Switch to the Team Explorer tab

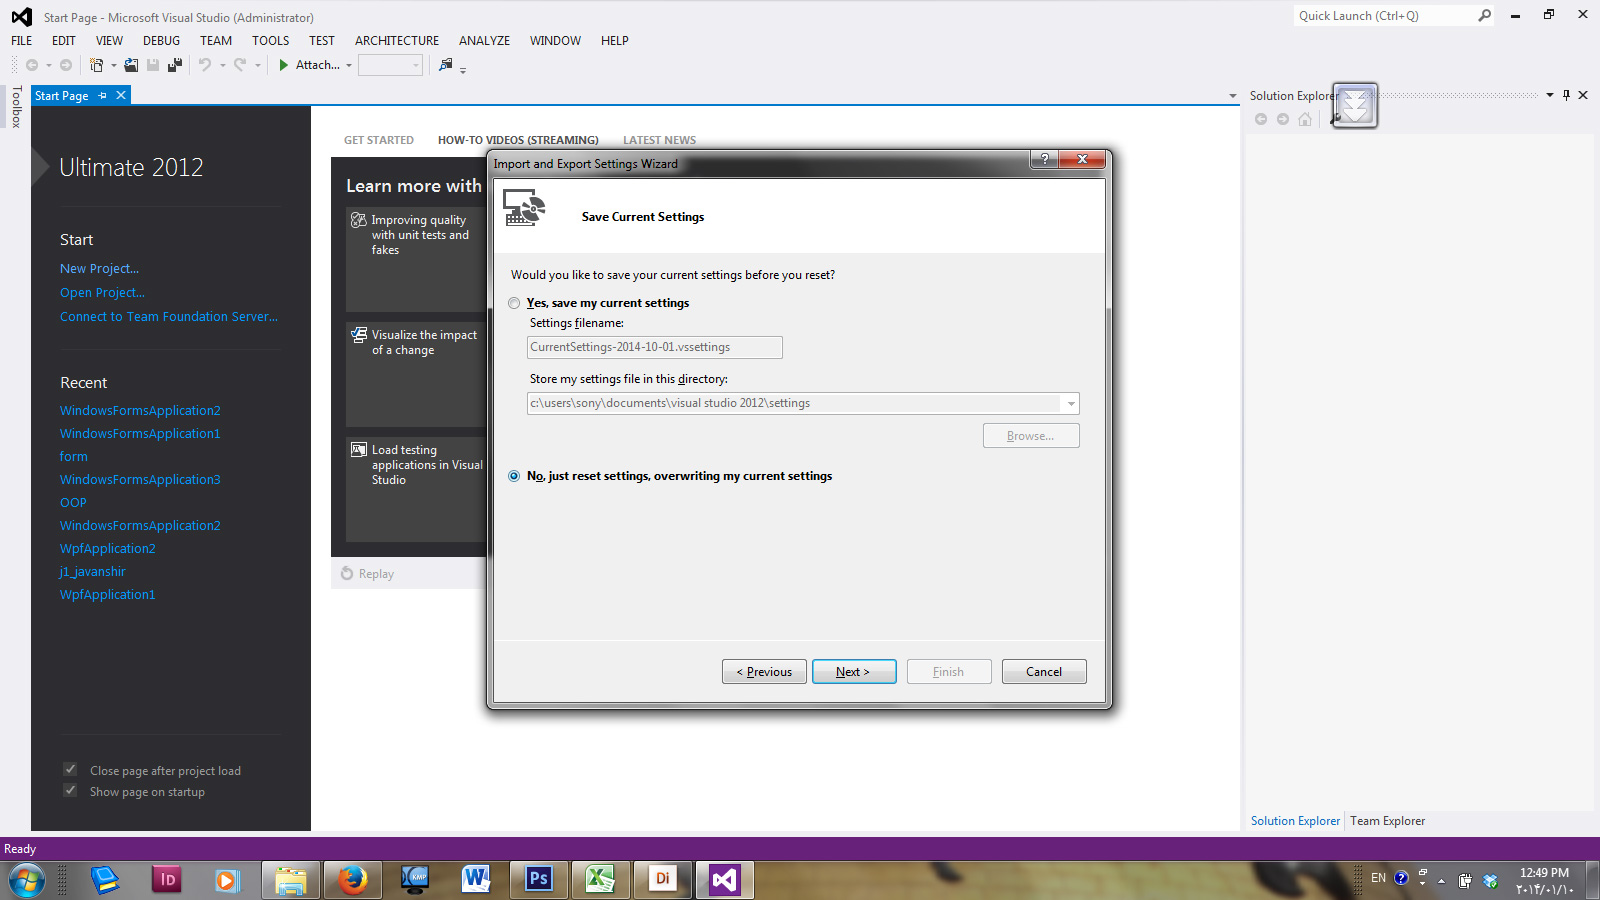pyautogui.click(x=1387, y=821)
